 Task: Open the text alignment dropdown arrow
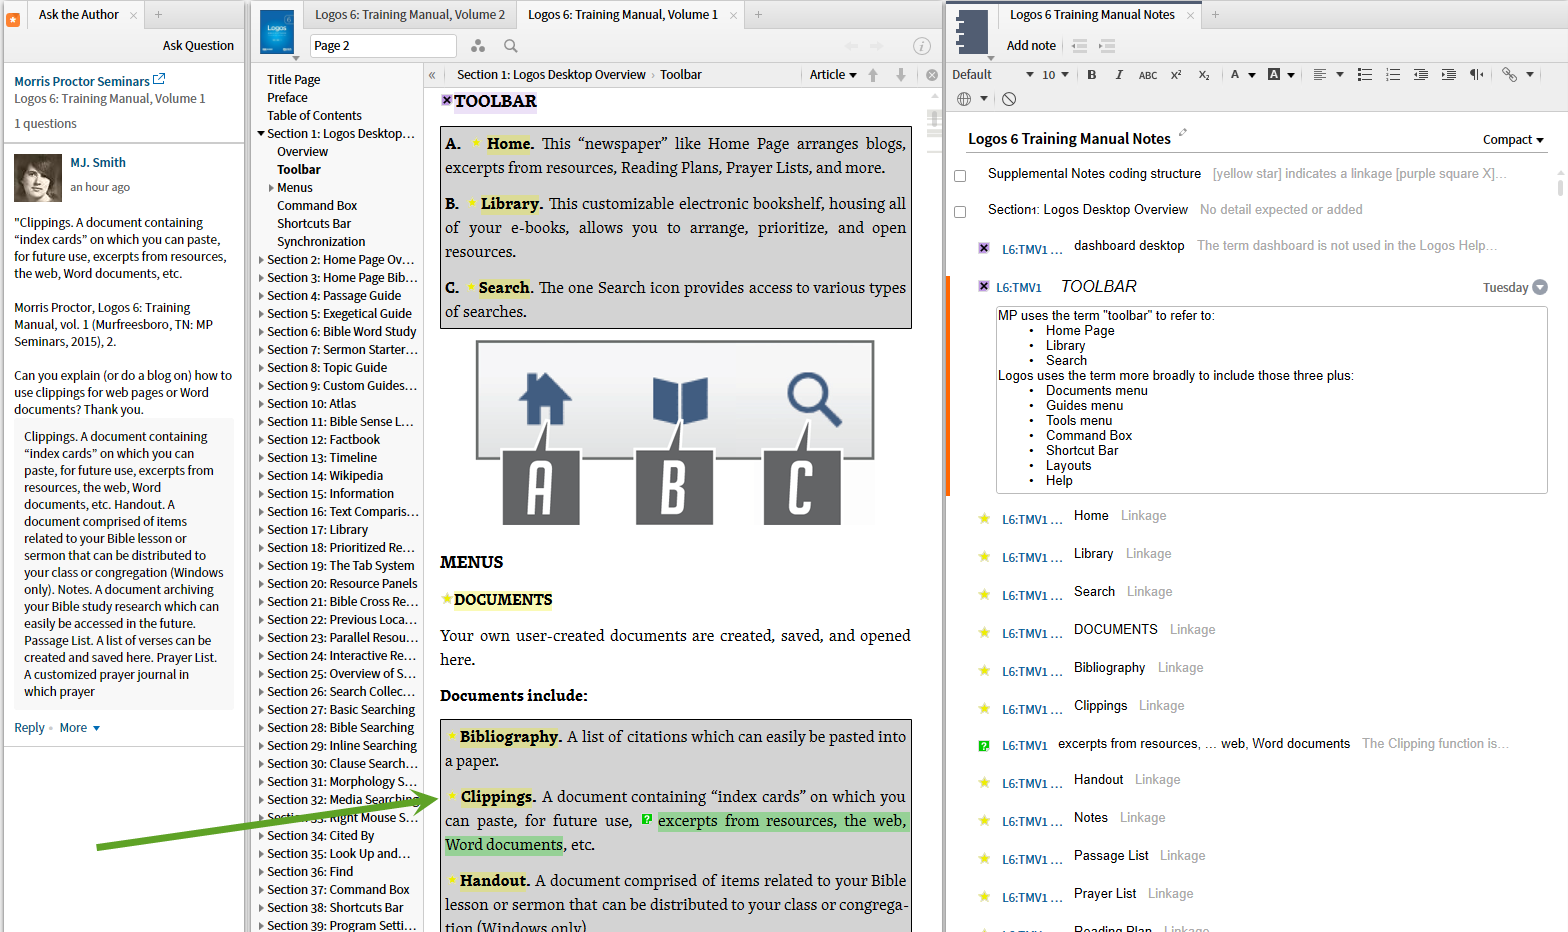(1340, 75)
